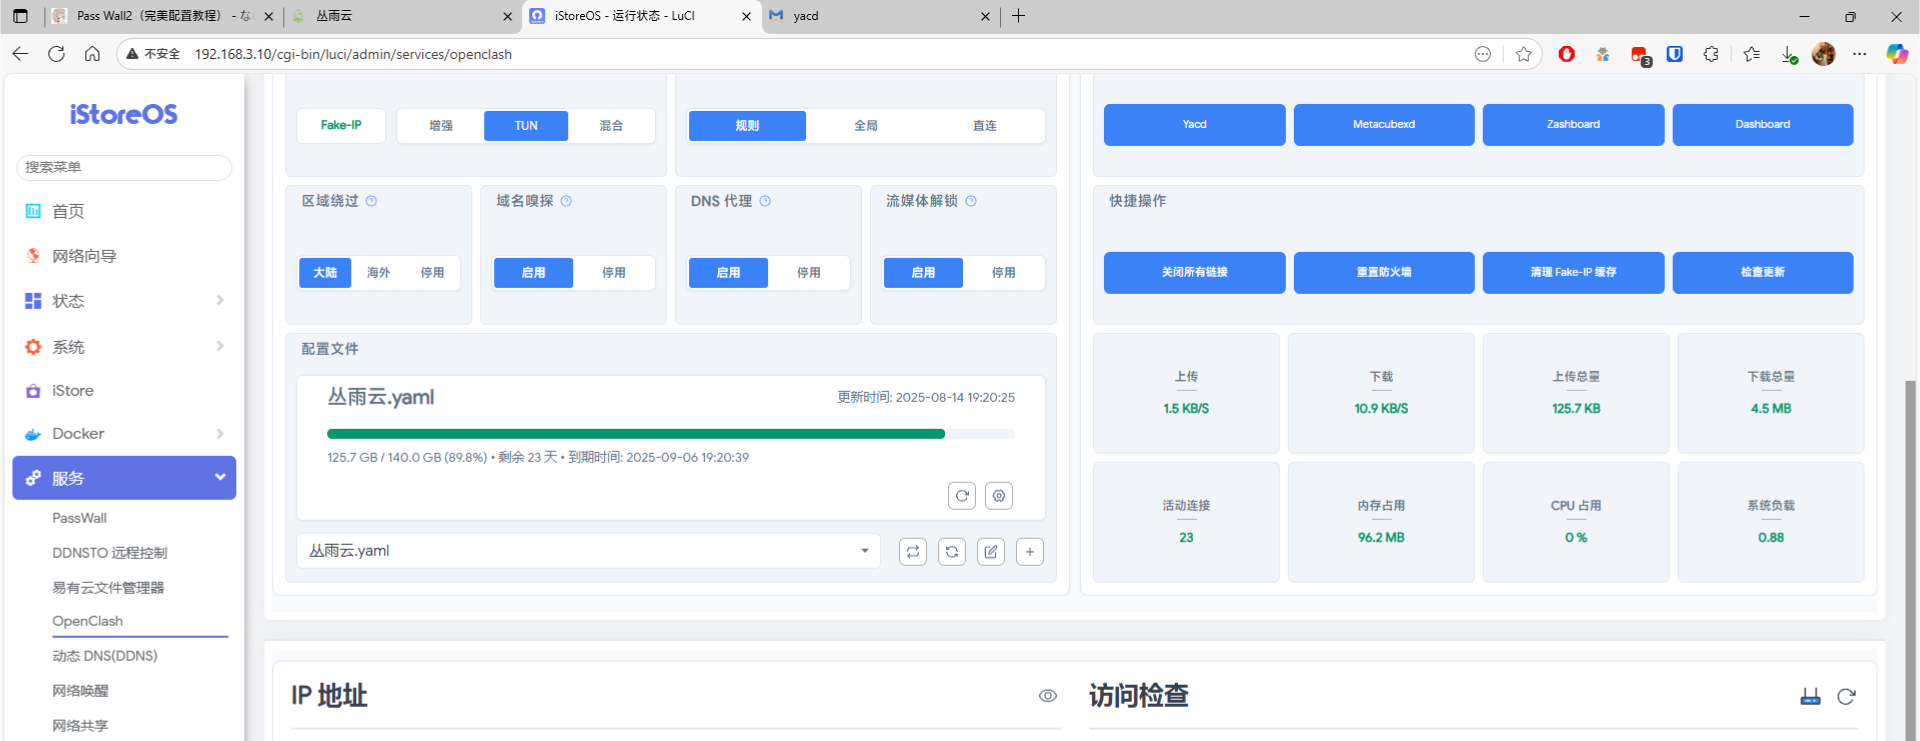Click the help icon next to 流媒体解锁
Viewport: 1920px width, 741px height.
(x=971, y=201)
